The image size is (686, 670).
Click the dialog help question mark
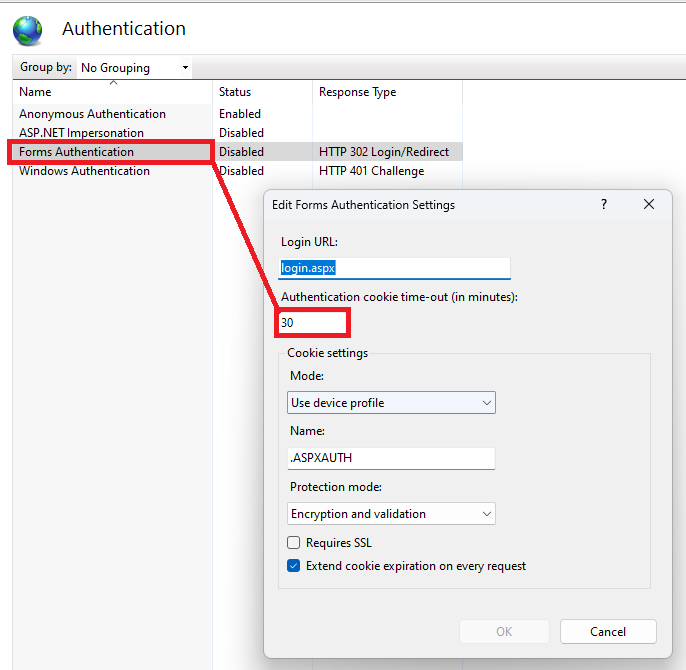603,204
